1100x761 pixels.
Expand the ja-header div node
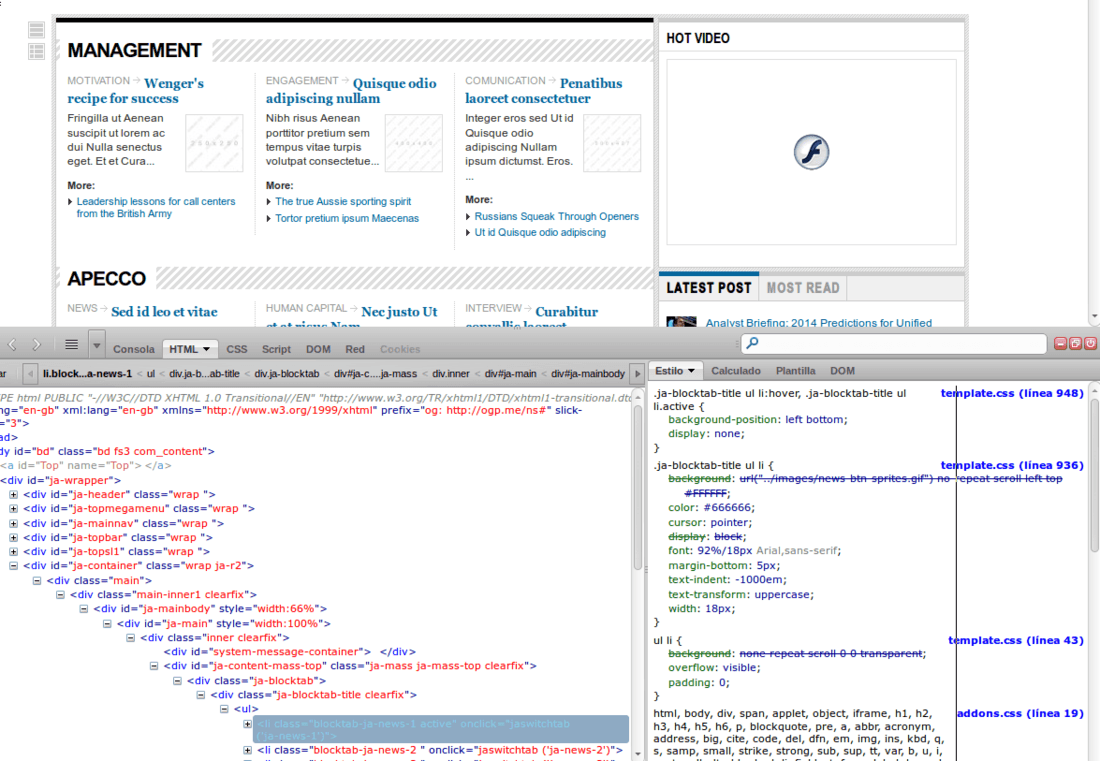(x=13, y=494)
